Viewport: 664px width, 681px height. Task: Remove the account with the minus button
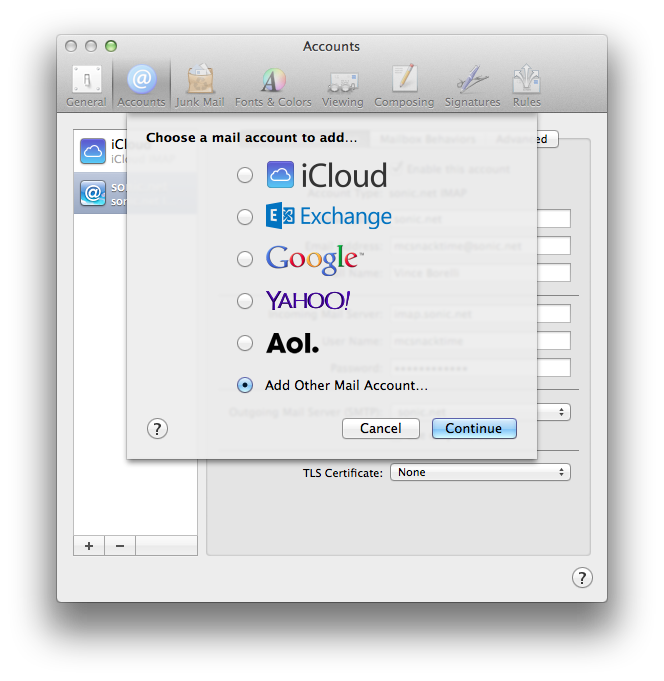tap(120, 546)
